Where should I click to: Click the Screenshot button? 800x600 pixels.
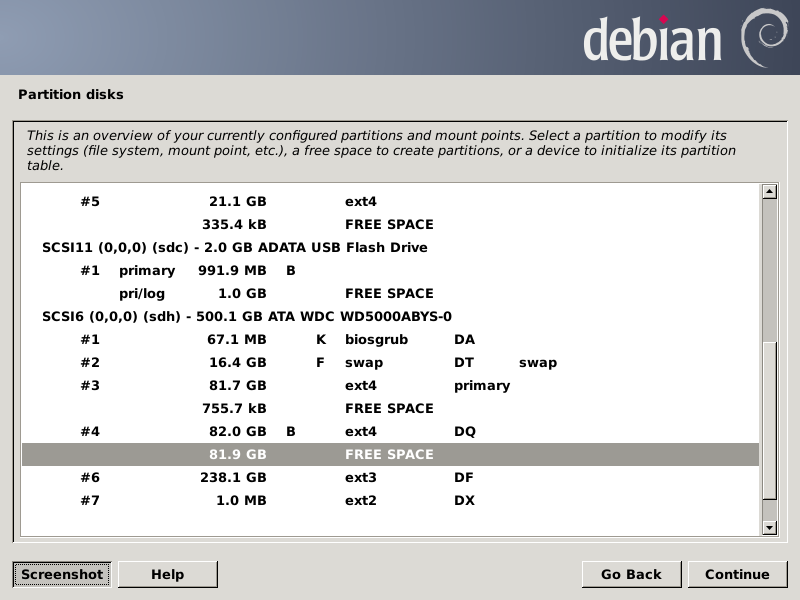pos(62,574)
